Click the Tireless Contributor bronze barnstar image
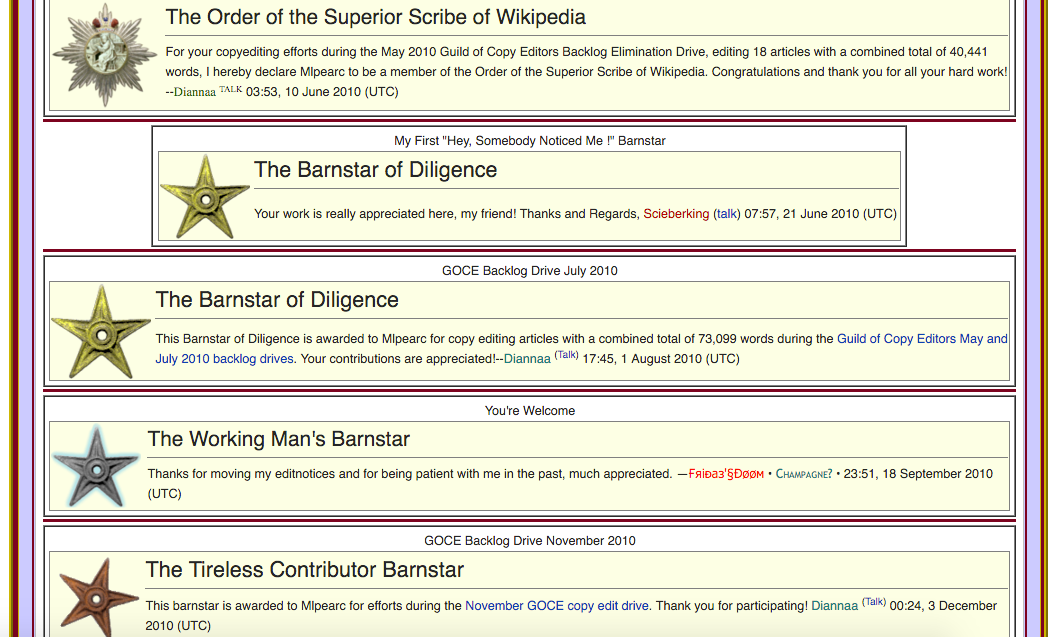The image size is (1059, 637). [x=98, y=597]
